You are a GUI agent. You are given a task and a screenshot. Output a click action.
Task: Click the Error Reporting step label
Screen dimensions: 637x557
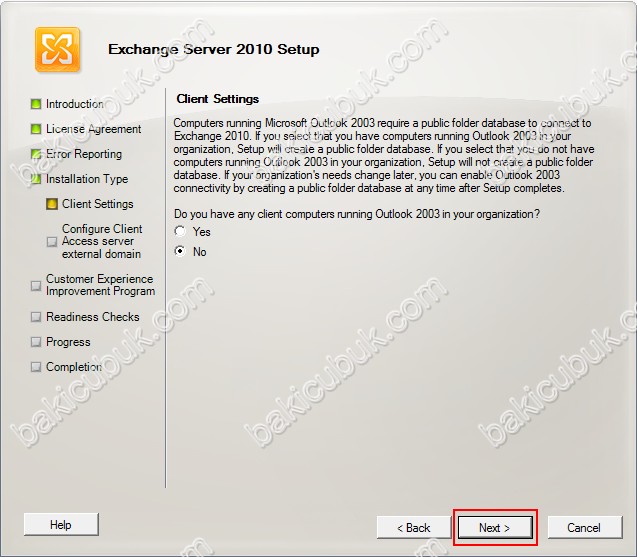point(84,154)
